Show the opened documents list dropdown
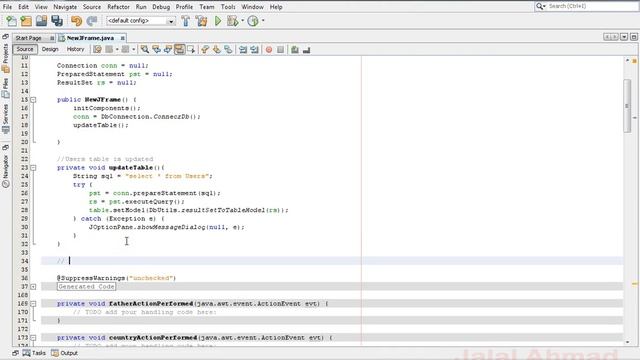The height and width of the screenshot is (360, 640). pyautogui.click(x=624, y=37)
